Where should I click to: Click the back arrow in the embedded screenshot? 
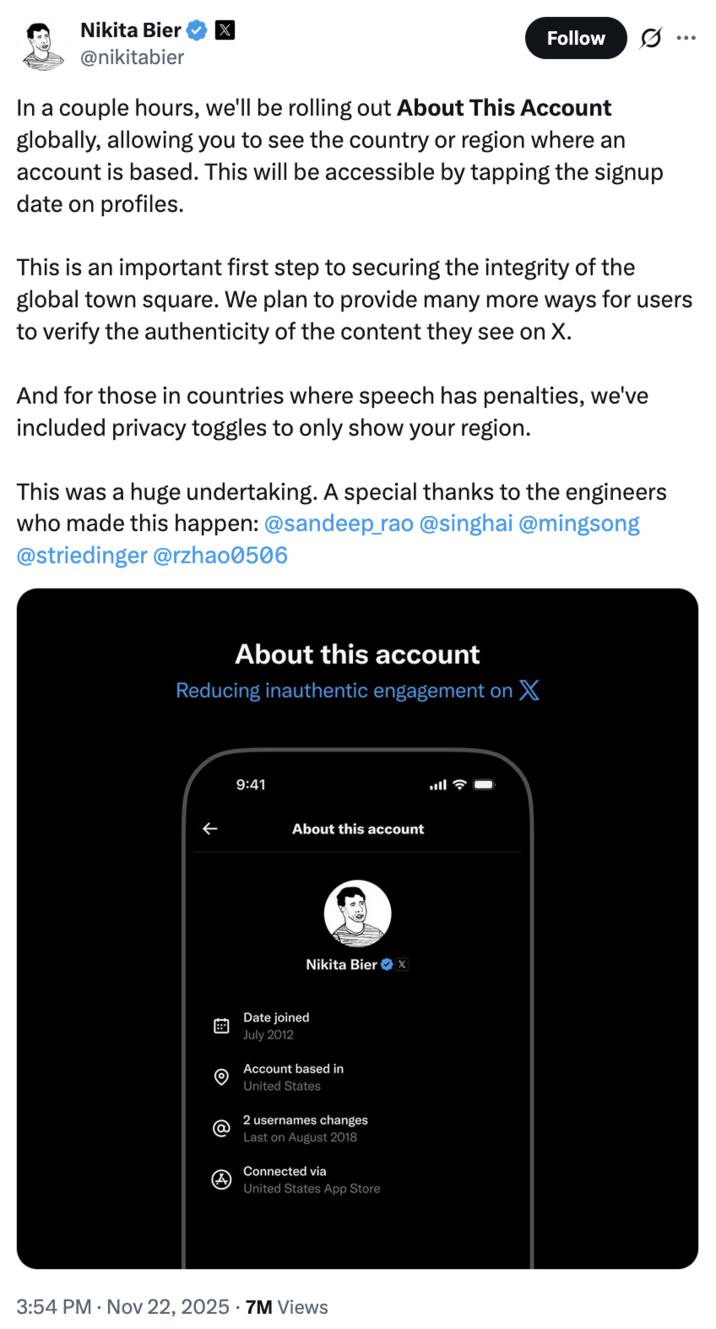pos(210,828)
